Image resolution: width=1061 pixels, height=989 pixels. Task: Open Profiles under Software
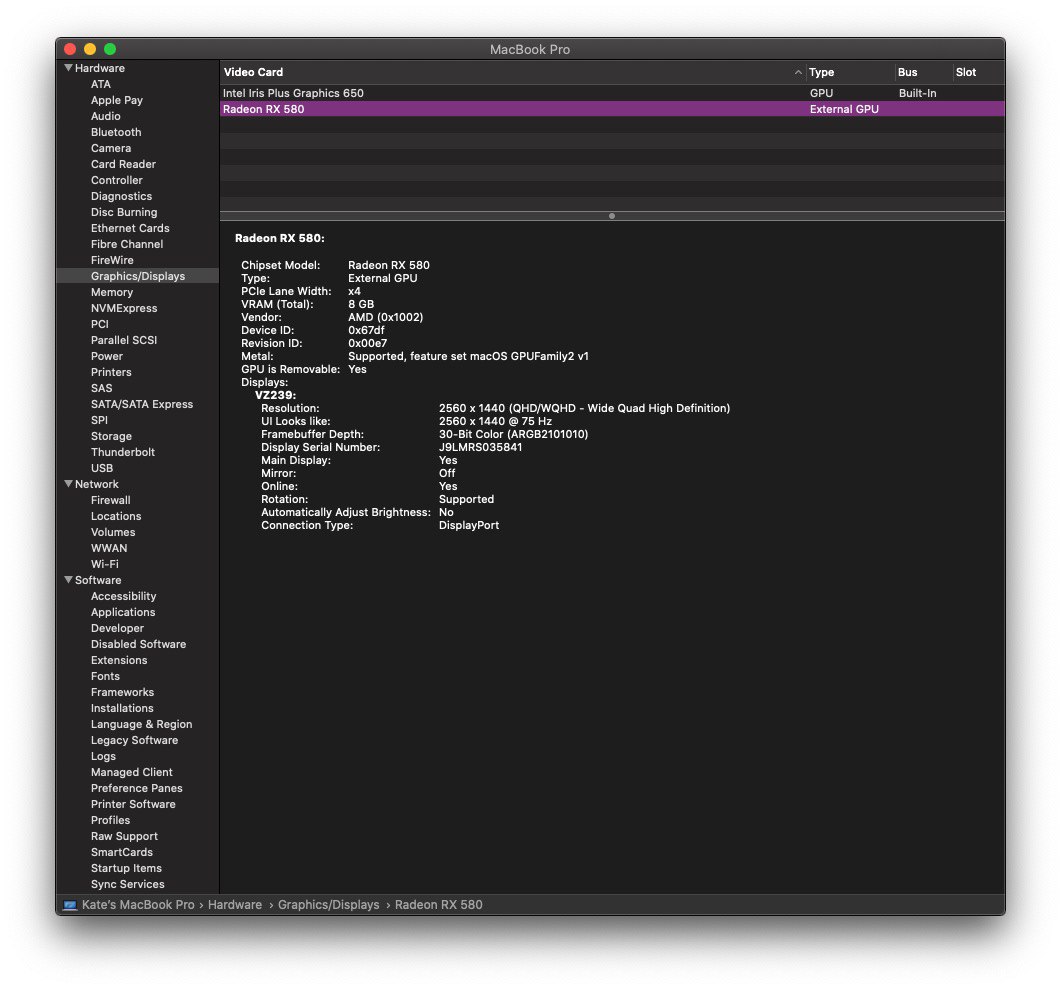110,821
